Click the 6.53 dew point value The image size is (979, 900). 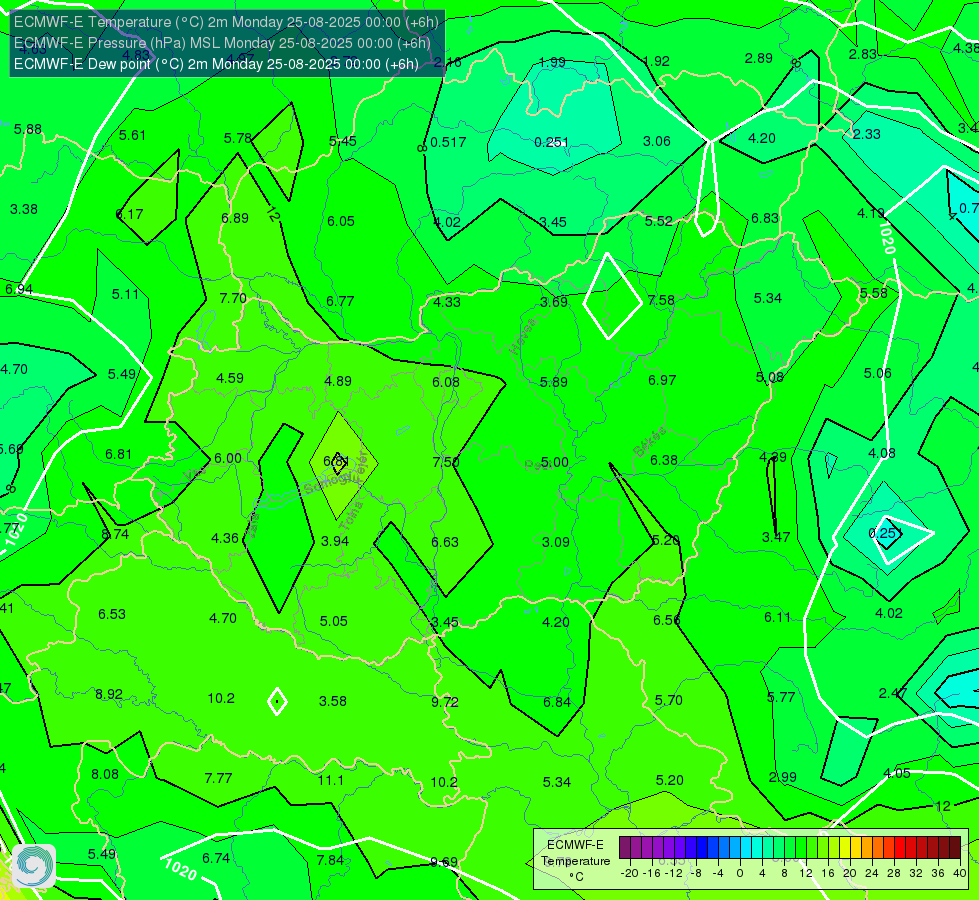pos(112,614)
